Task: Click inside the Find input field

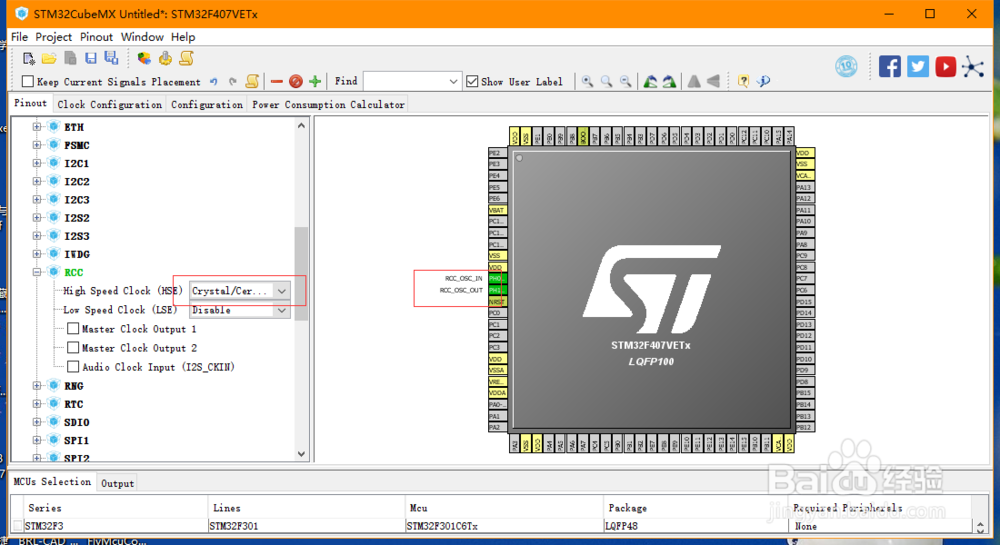Action: pos(405,82)
